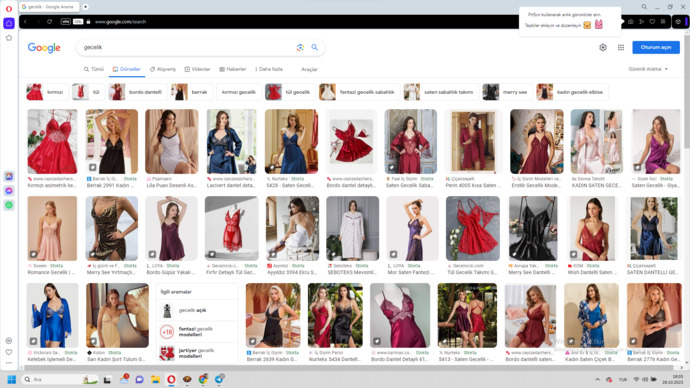Switch to Tümü tab

[94, 69]
